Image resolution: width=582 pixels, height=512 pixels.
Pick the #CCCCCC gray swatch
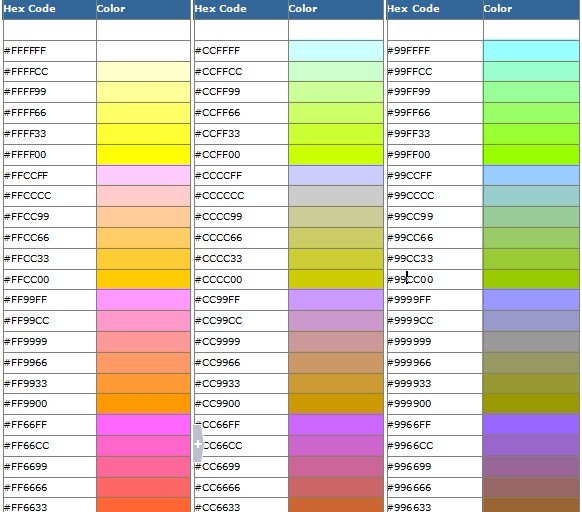336,196
